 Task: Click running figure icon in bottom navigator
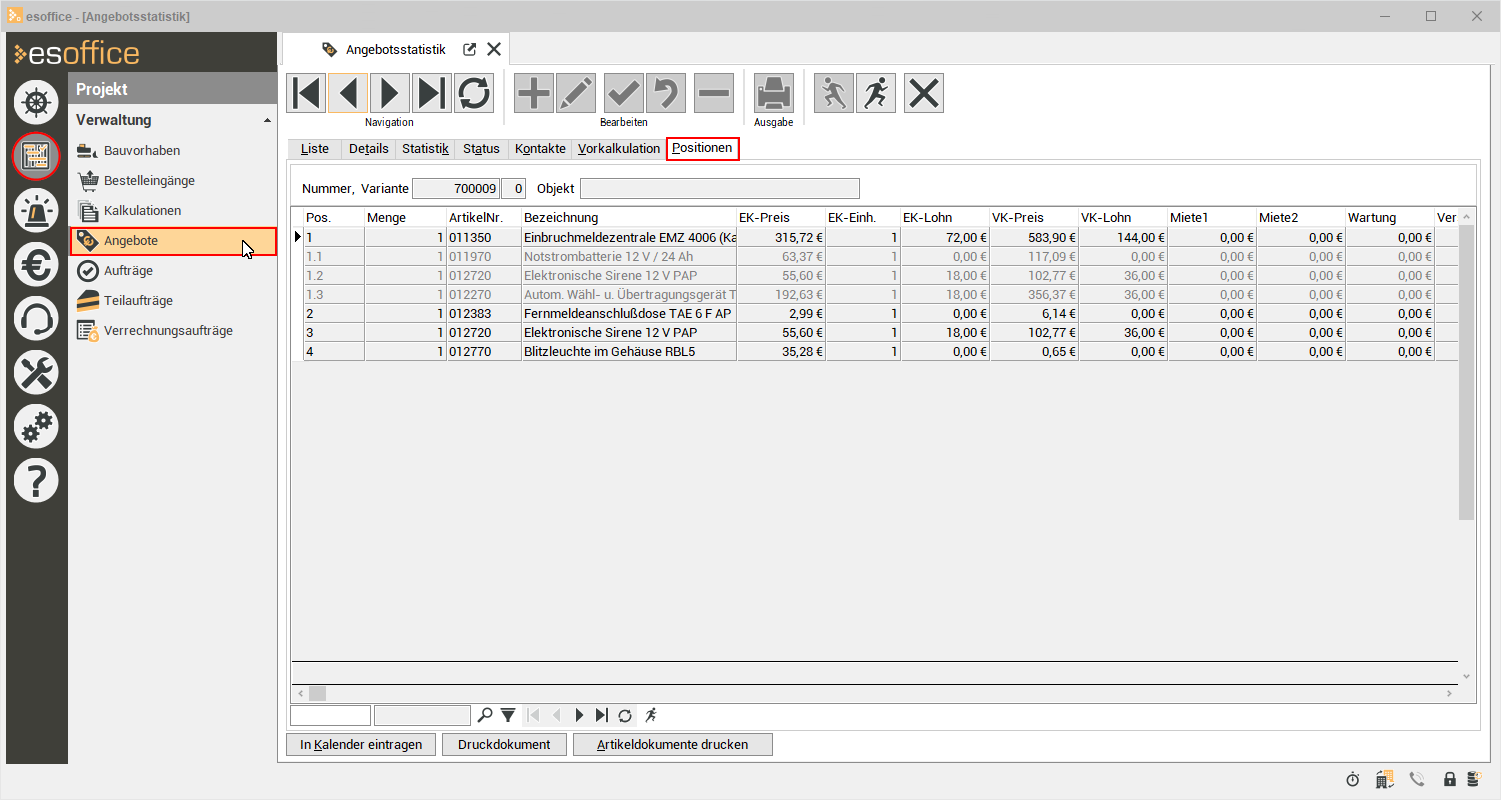651,715
